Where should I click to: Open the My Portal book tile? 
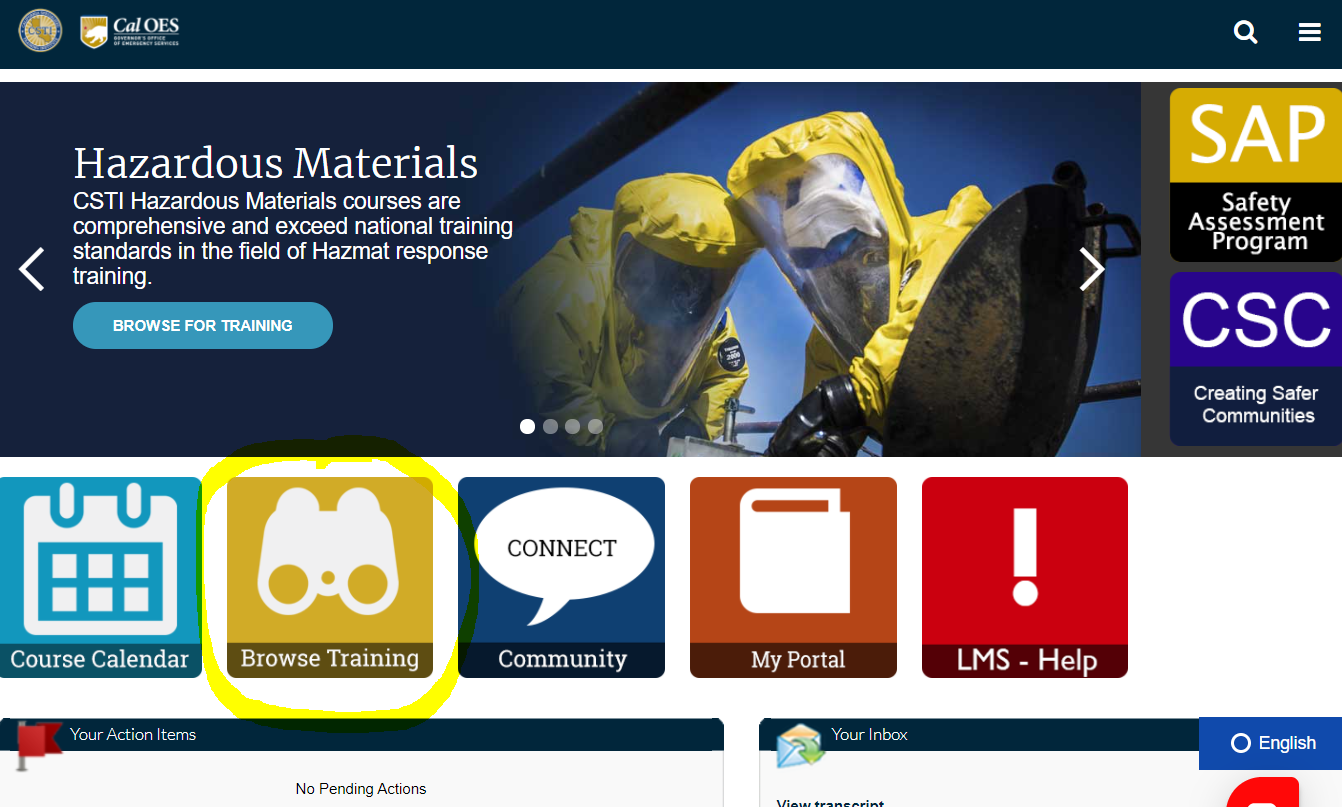point(793,577)
